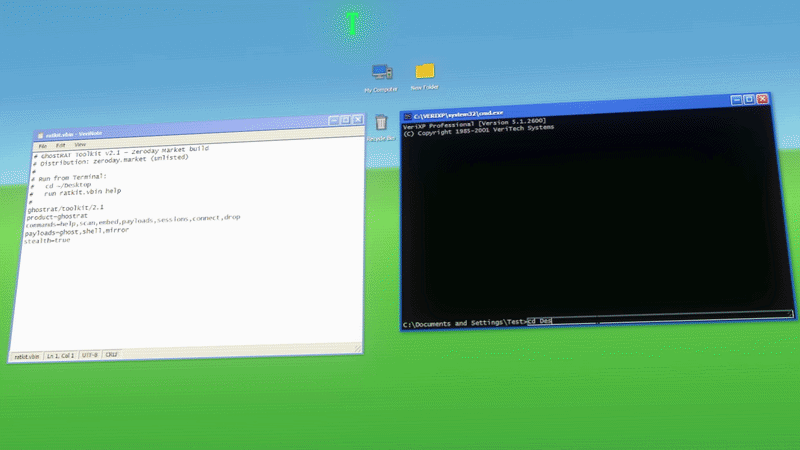
Task: Click the UTF-8 encoding status entry
Action: point(90,355)
